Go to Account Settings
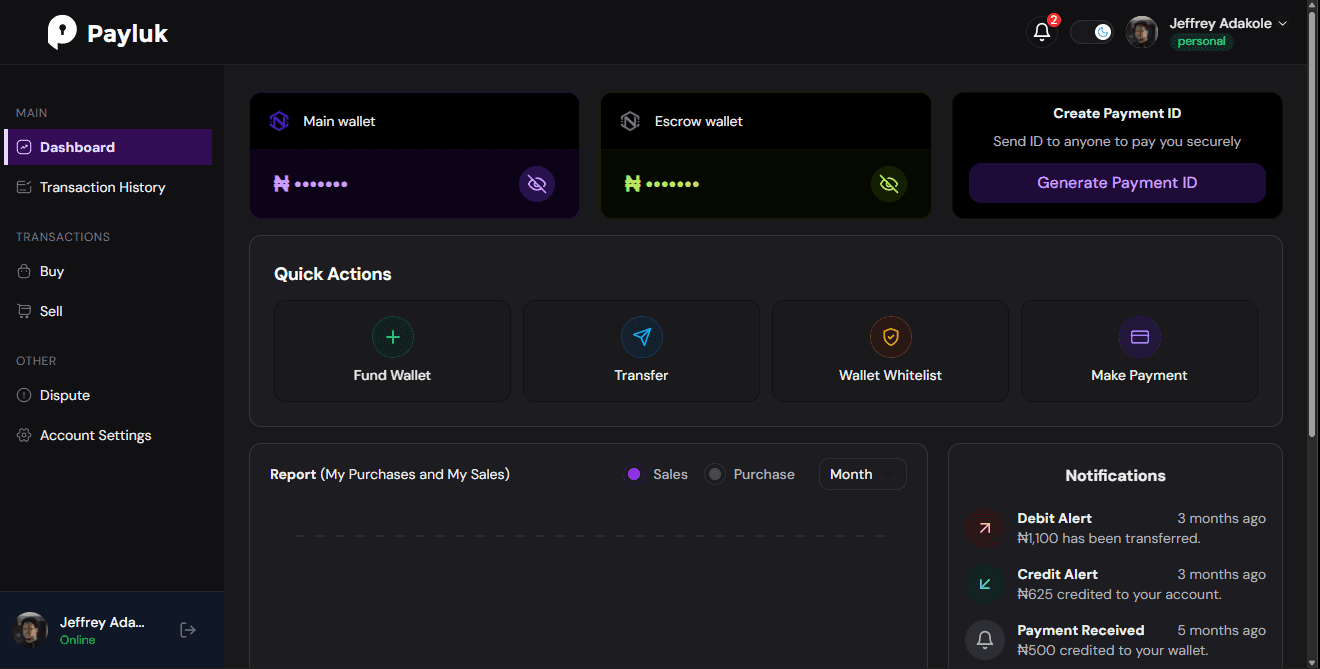Screen dimensions: 1320x669 (x=95, y=435)
